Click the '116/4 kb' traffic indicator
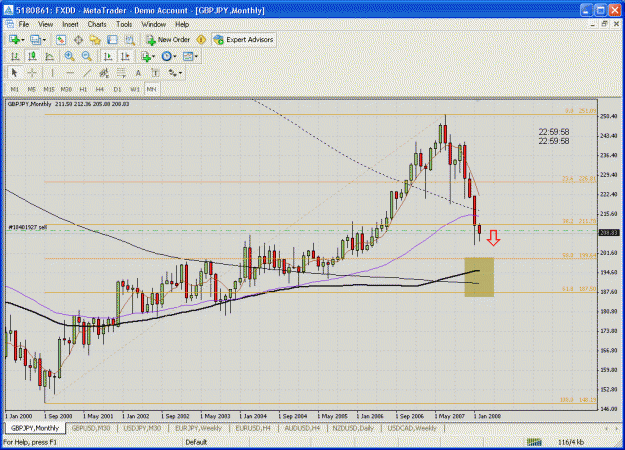This screenshot has height=450, width=625. pyautogui.click(x=571, y=442)
